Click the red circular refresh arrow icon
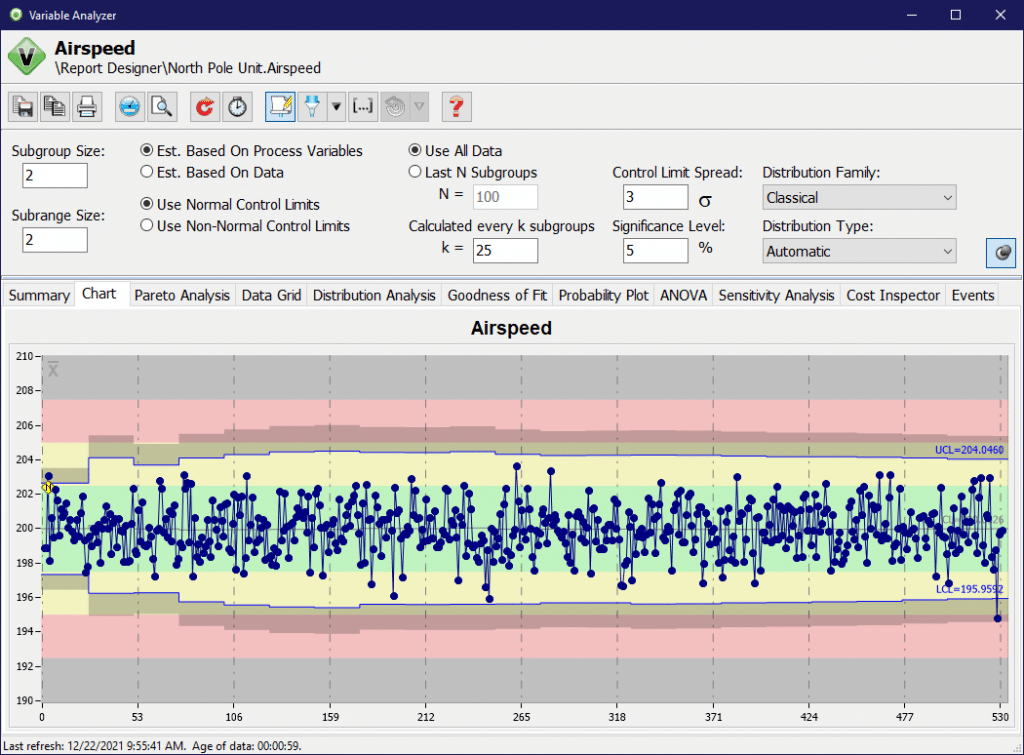Image resolution: width=1024 pixels, height=755 pixels. click(x=205, y=106)
